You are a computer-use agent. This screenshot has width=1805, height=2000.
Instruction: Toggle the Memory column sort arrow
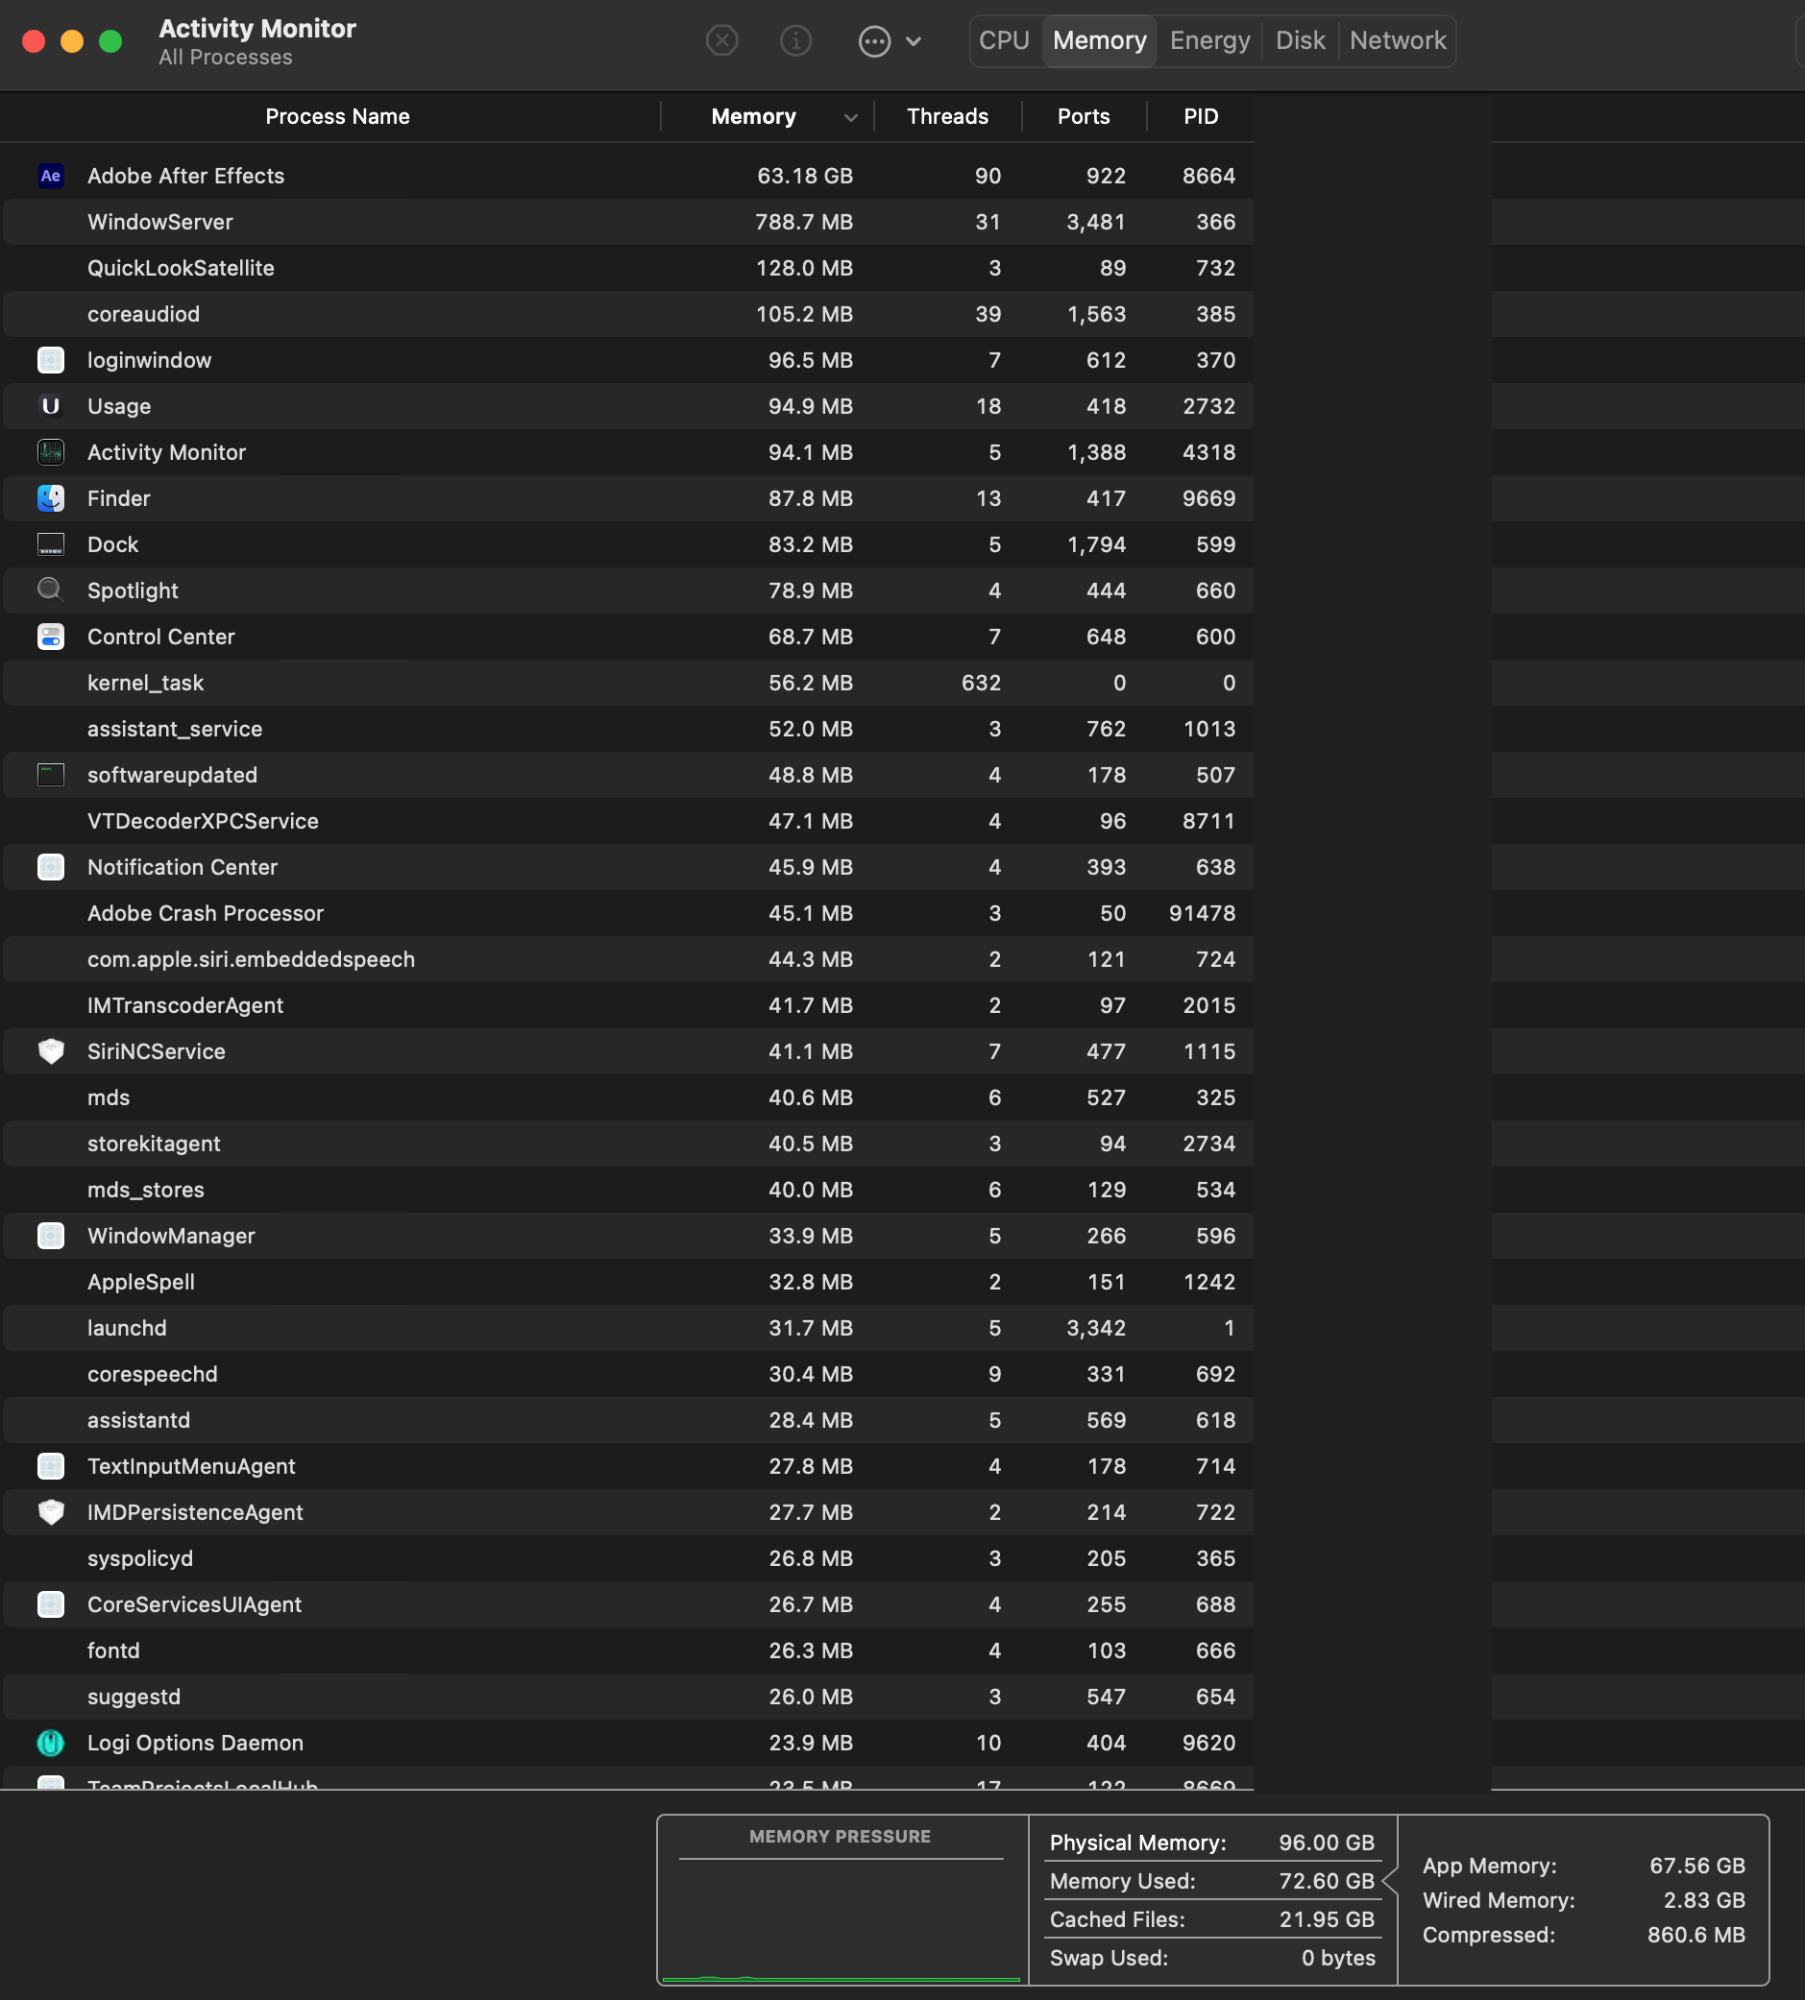(x=850, y=118)
